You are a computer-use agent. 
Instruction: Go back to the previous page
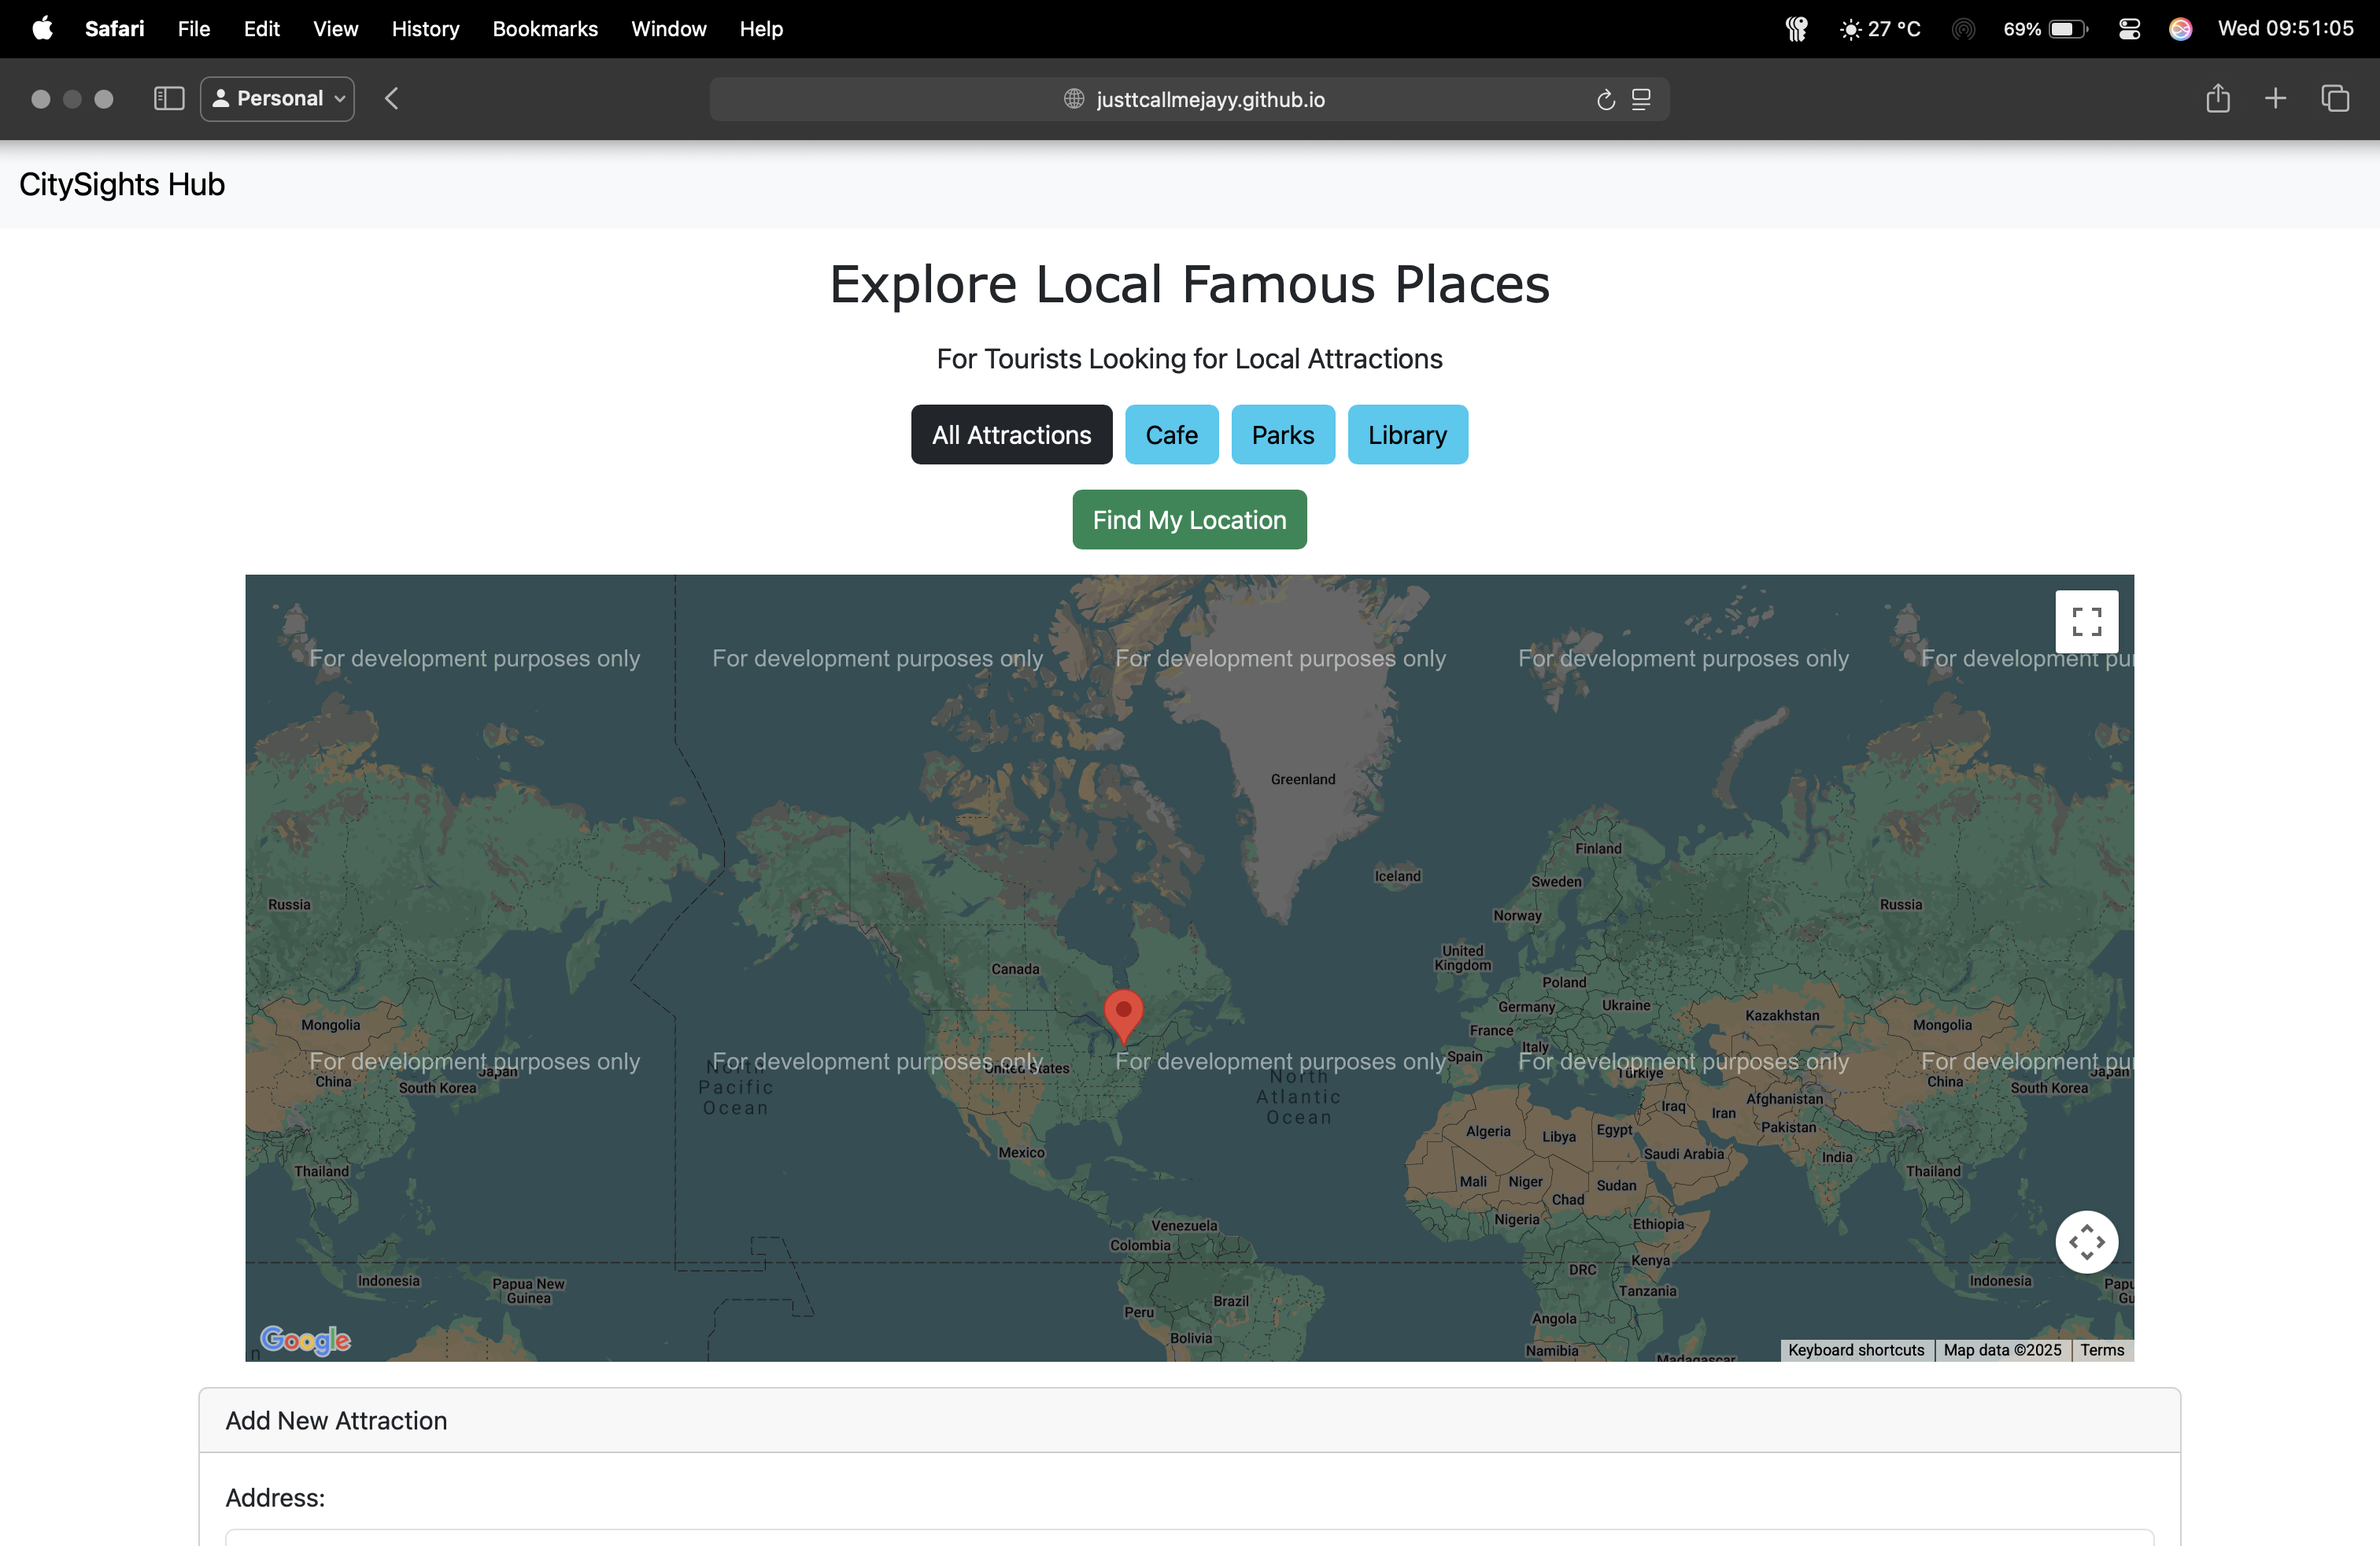(x=391, y=98)
